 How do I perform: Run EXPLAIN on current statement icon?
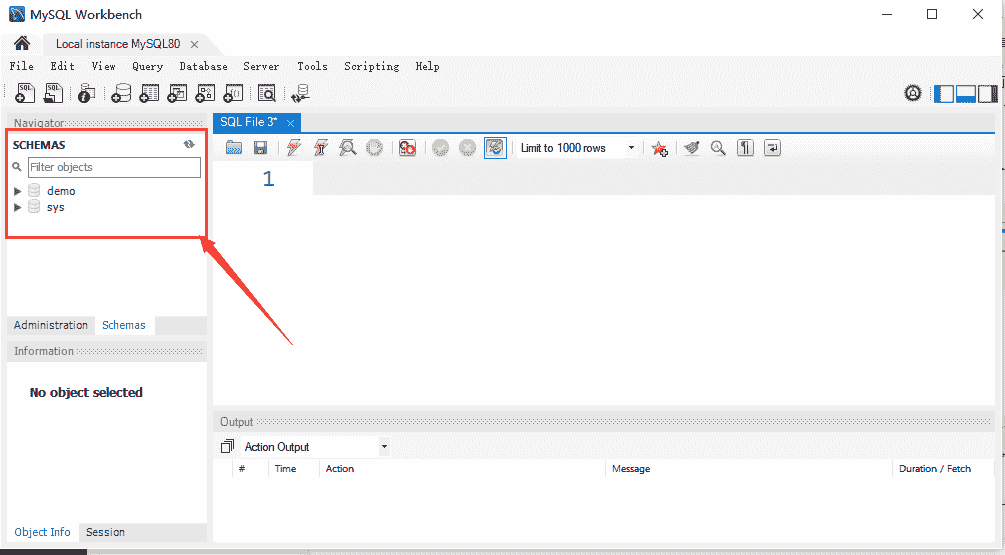click(x=347, y=148)
